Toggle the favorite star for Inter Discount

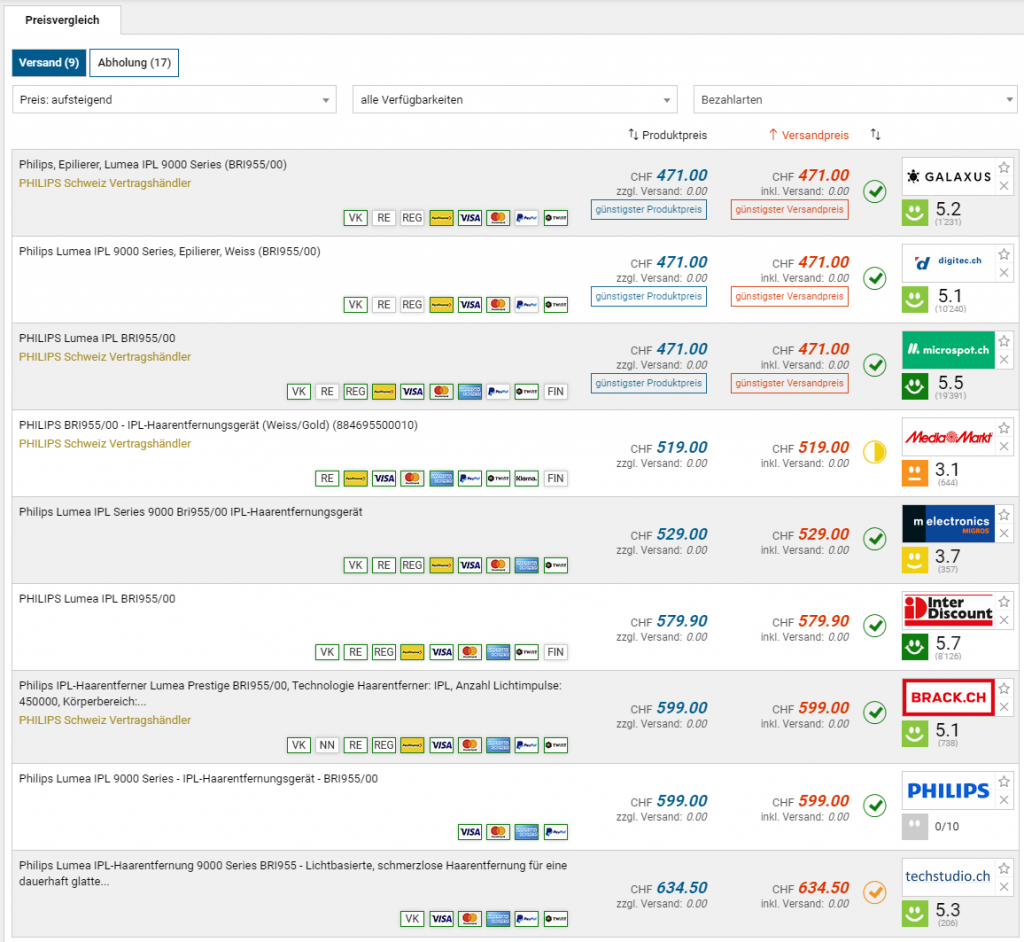[x=1004, y=601]
